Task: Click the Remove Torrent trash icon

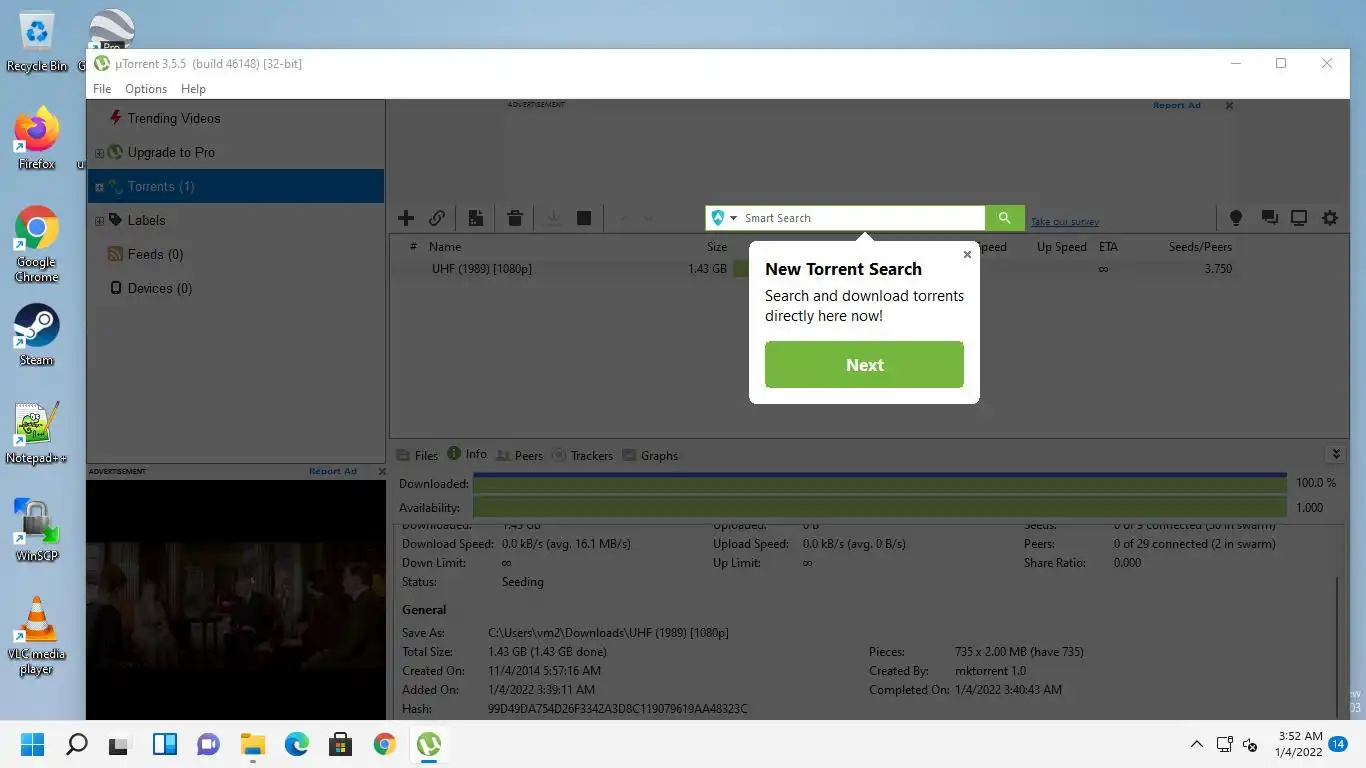Action: 515,218
